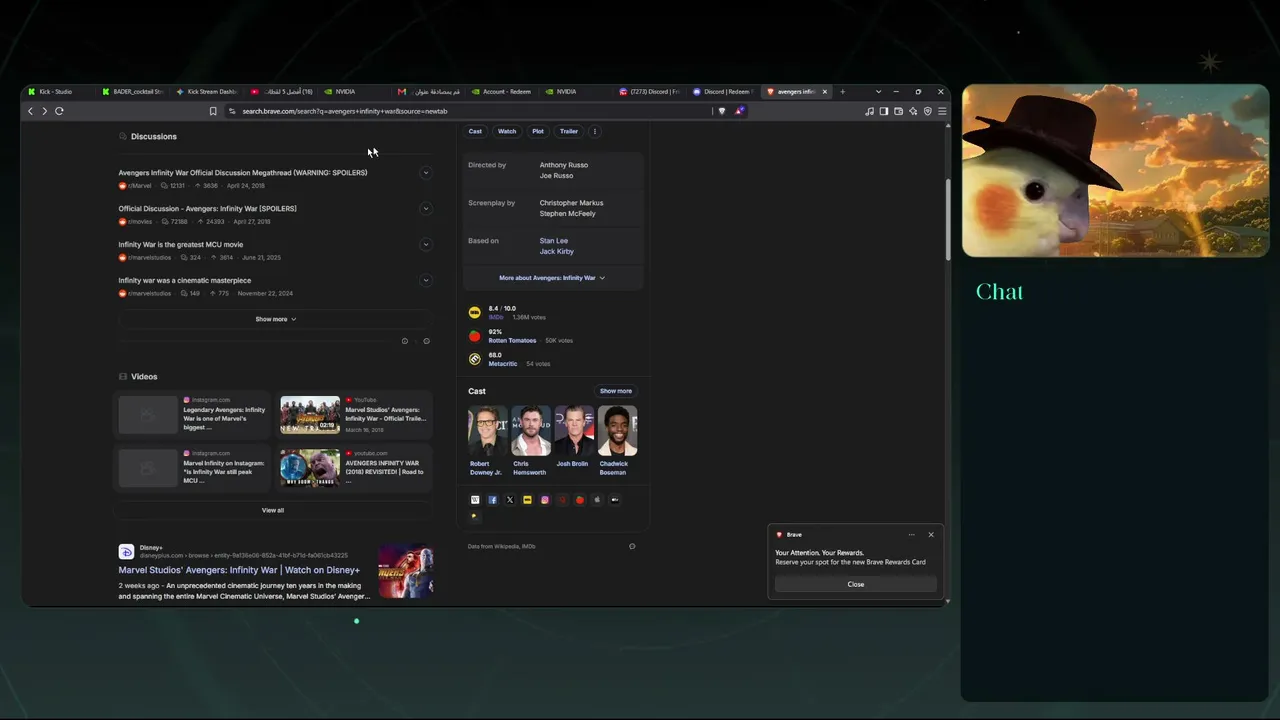This screenshot has height=720, width=1280.
Task: Open the Jack Kirby link
Action: click(557, 251)
